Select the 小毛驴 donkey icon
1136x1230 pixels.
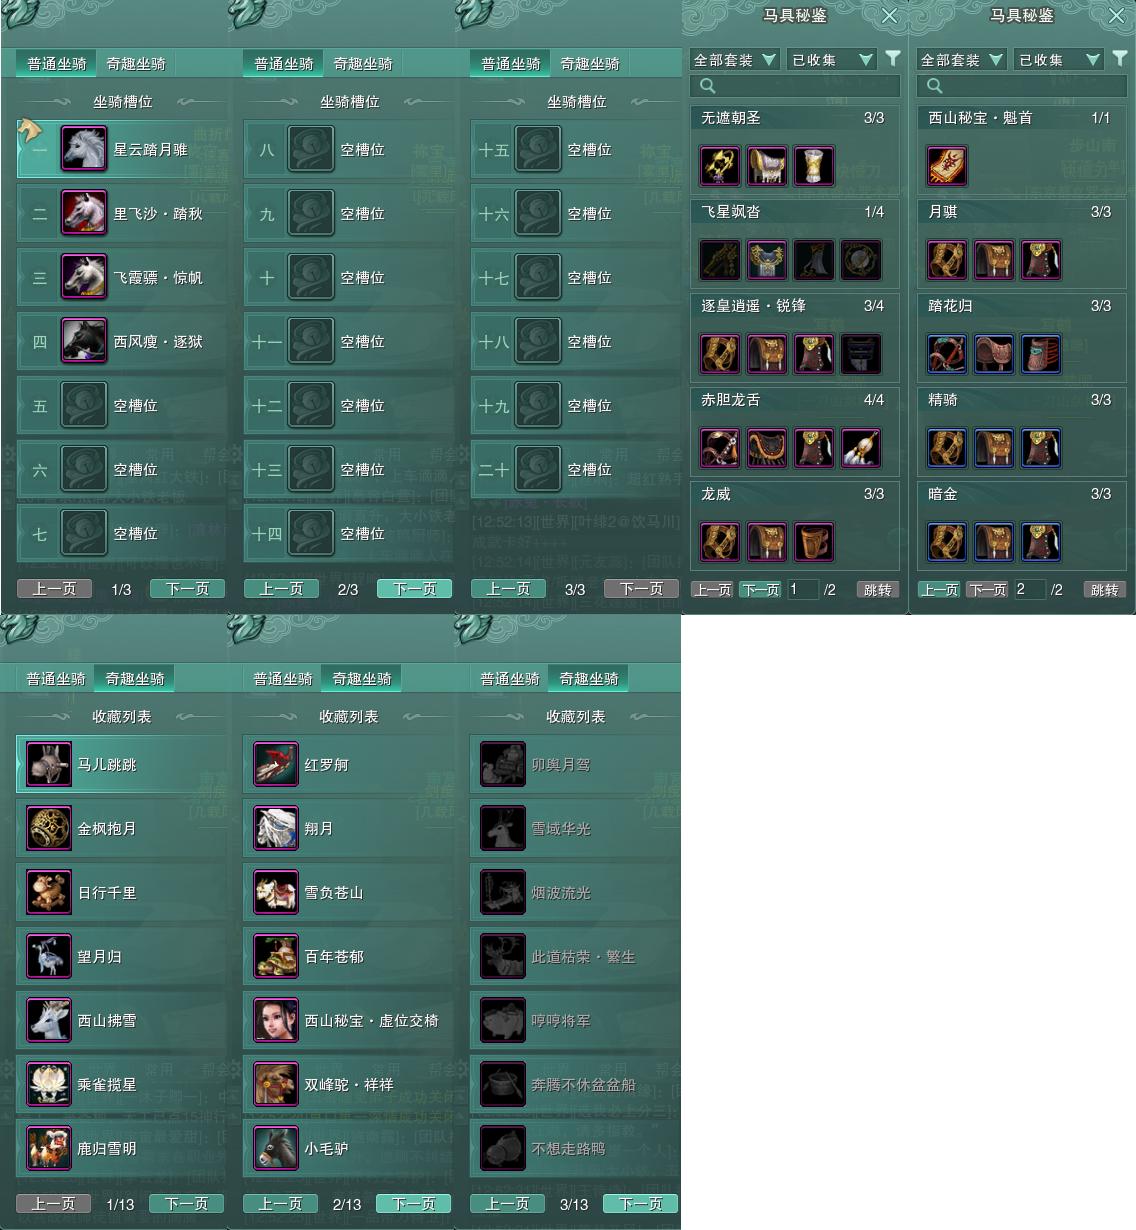[276, 1148]
